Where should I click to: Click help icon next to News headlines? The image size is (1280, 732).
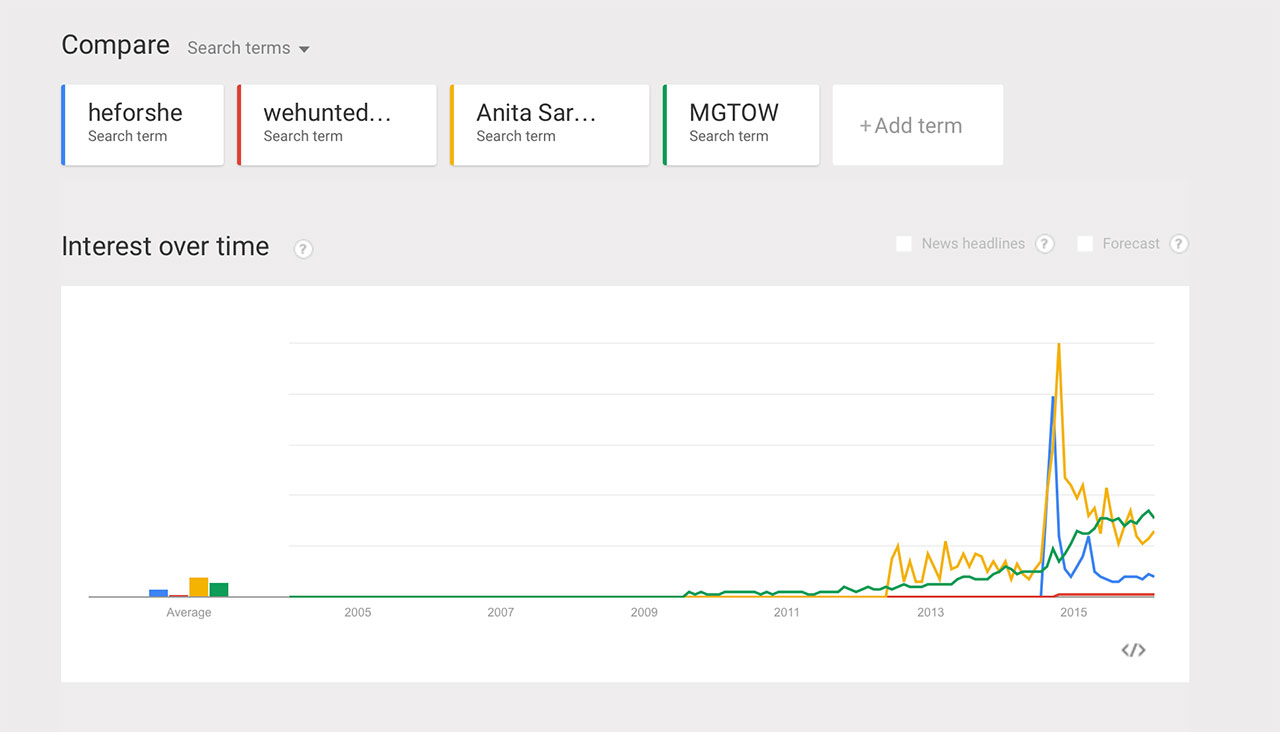pyautogui.click(x=1045, y=244)
